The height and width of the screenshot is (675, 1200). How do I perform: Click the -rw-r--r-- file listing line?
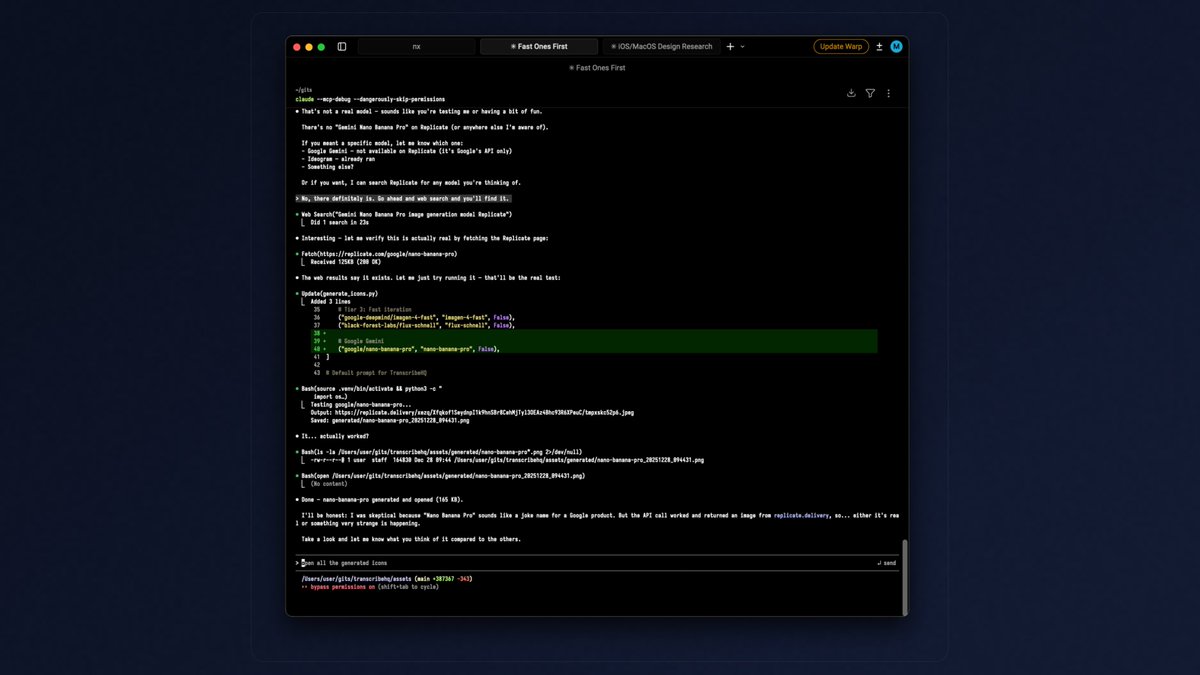tap(507, 460)
